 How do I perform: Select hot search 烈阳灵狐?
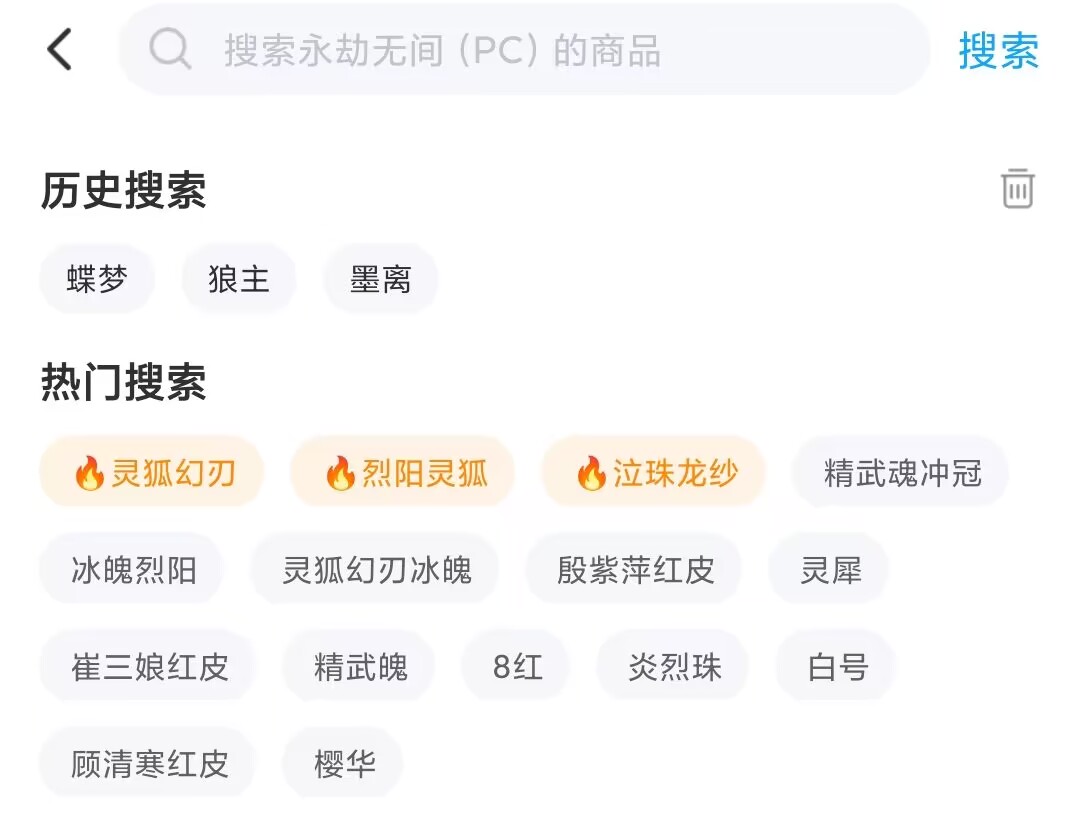[x=403, y=472]
